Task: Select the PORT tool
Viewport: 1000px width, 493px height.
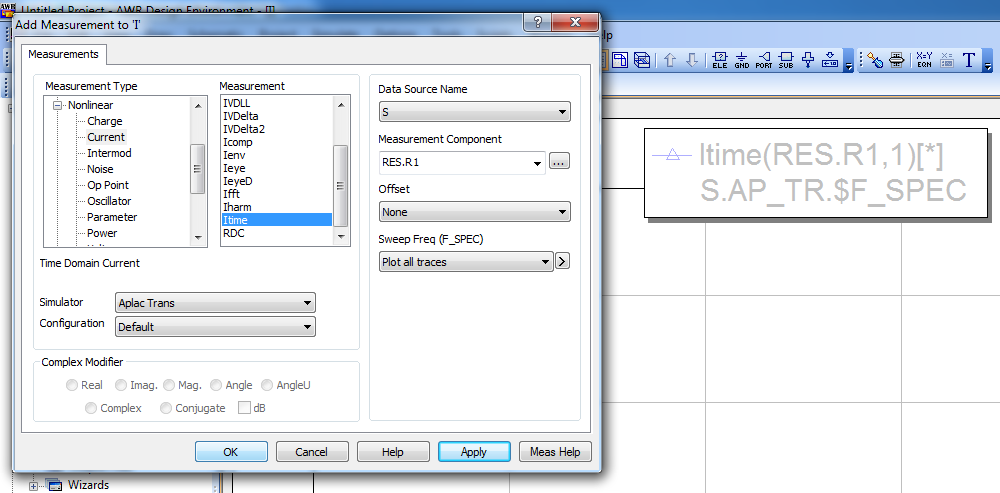Action: tap(764, 60)
